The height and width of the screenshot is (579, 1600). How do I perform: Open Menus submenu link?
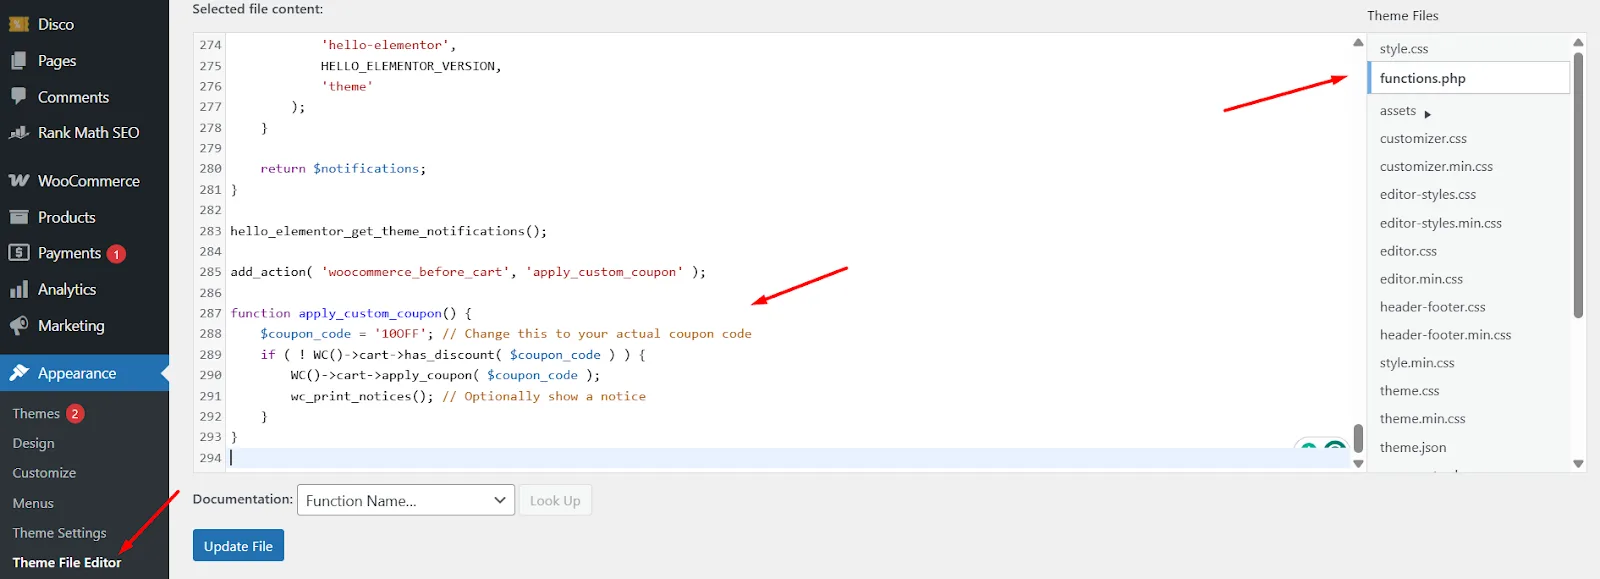33,503
